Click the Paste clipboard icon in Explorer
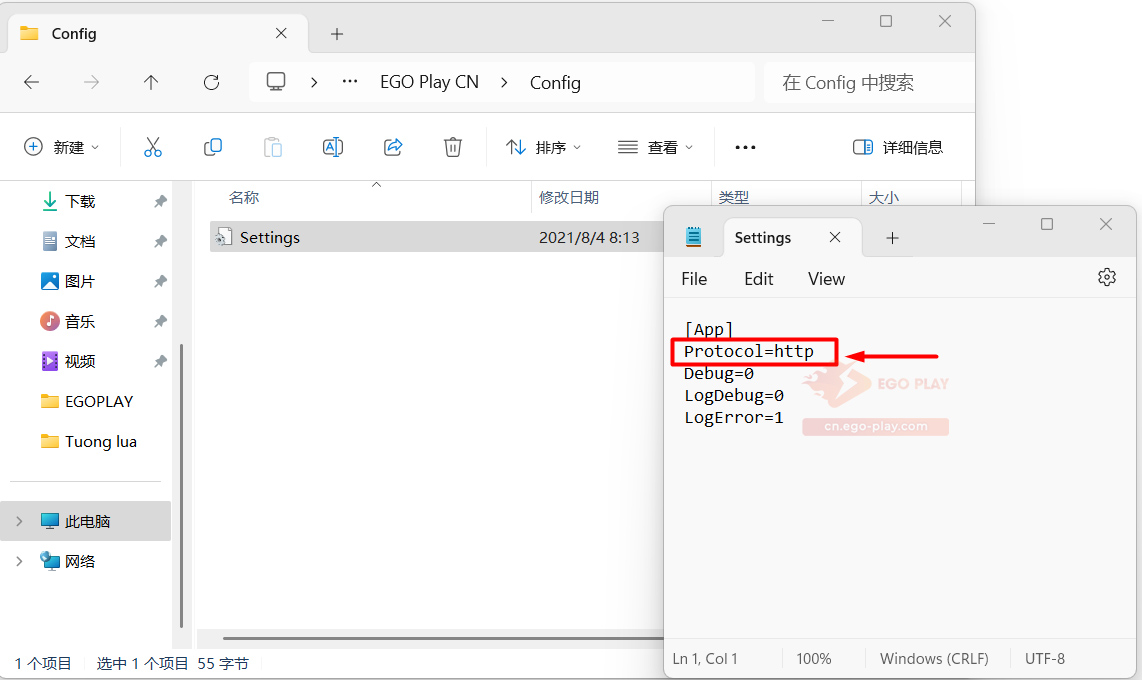 tap(272, 147)
